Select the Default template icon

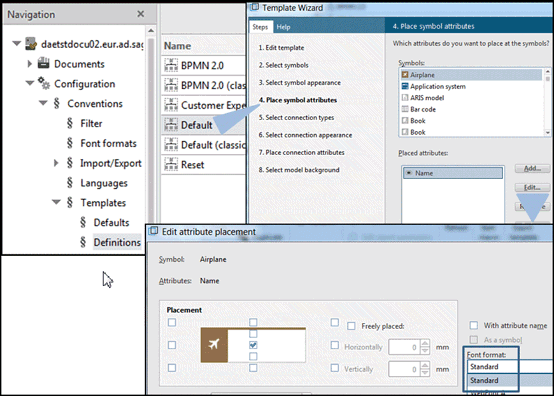pyautogui.click(x=171, y=125)
